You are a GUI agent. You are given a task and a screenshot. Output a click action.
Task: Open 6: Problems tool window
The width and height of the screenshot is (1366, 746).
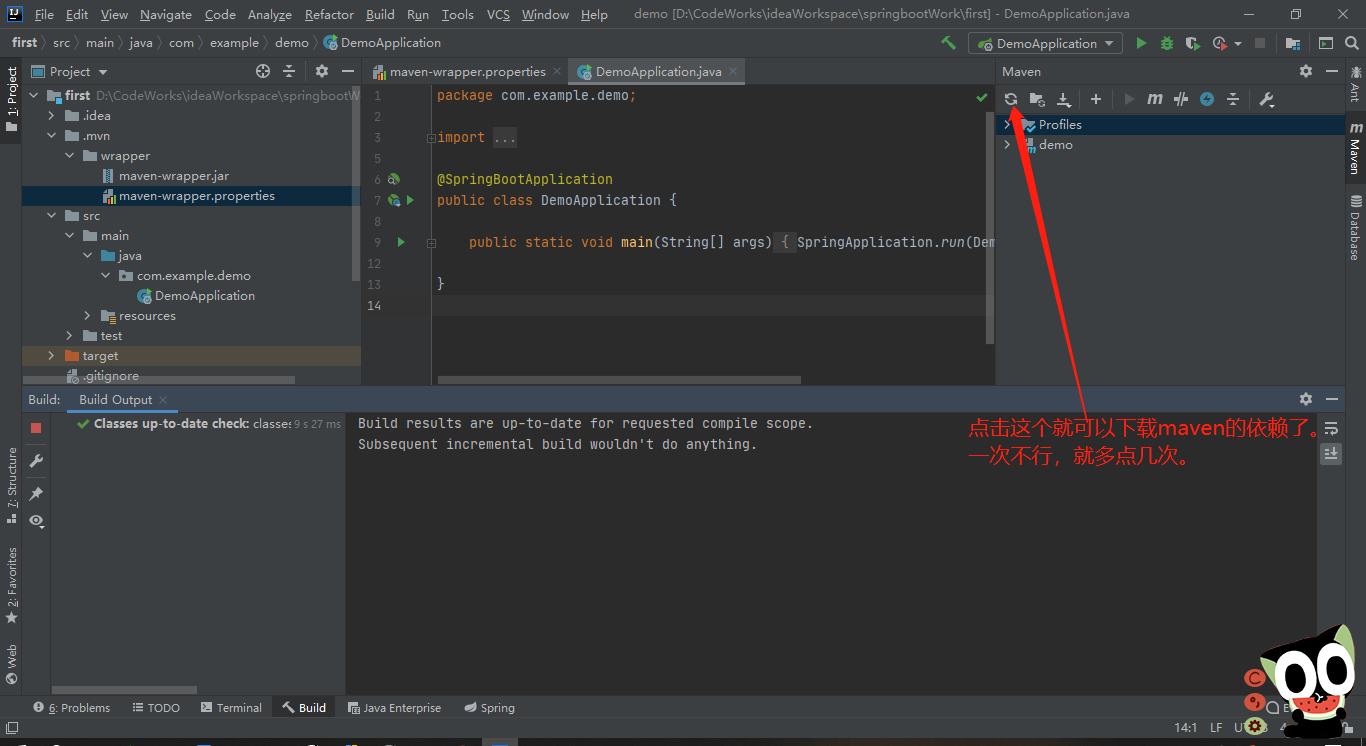point(71,707)
